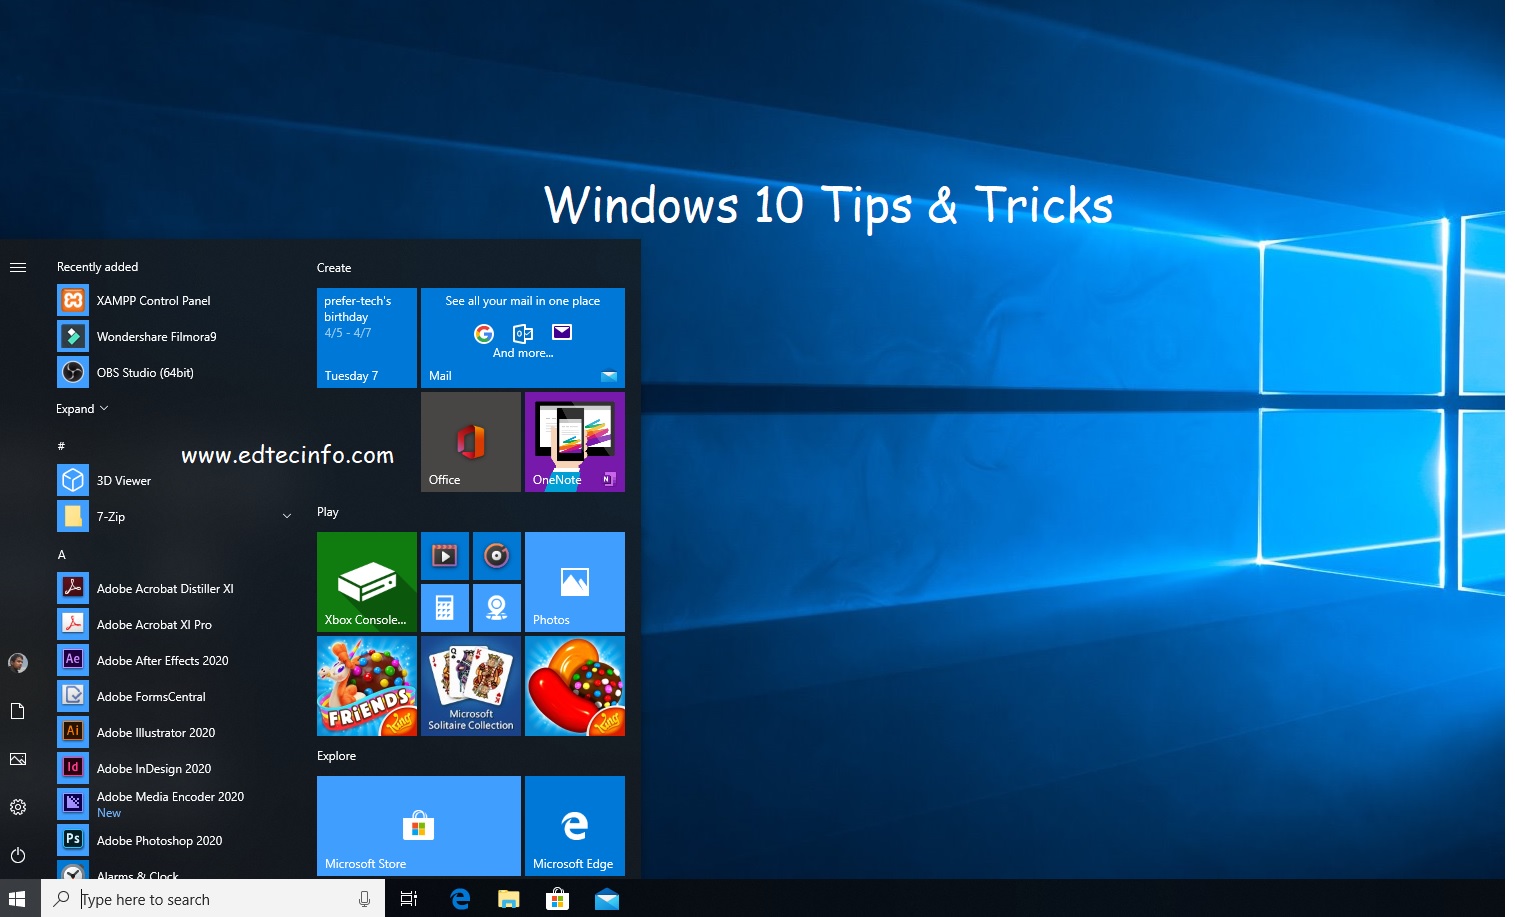Open the Microsoft Store tile
Viewport: 1515px width, 917px height.
(x=418, y=825)
